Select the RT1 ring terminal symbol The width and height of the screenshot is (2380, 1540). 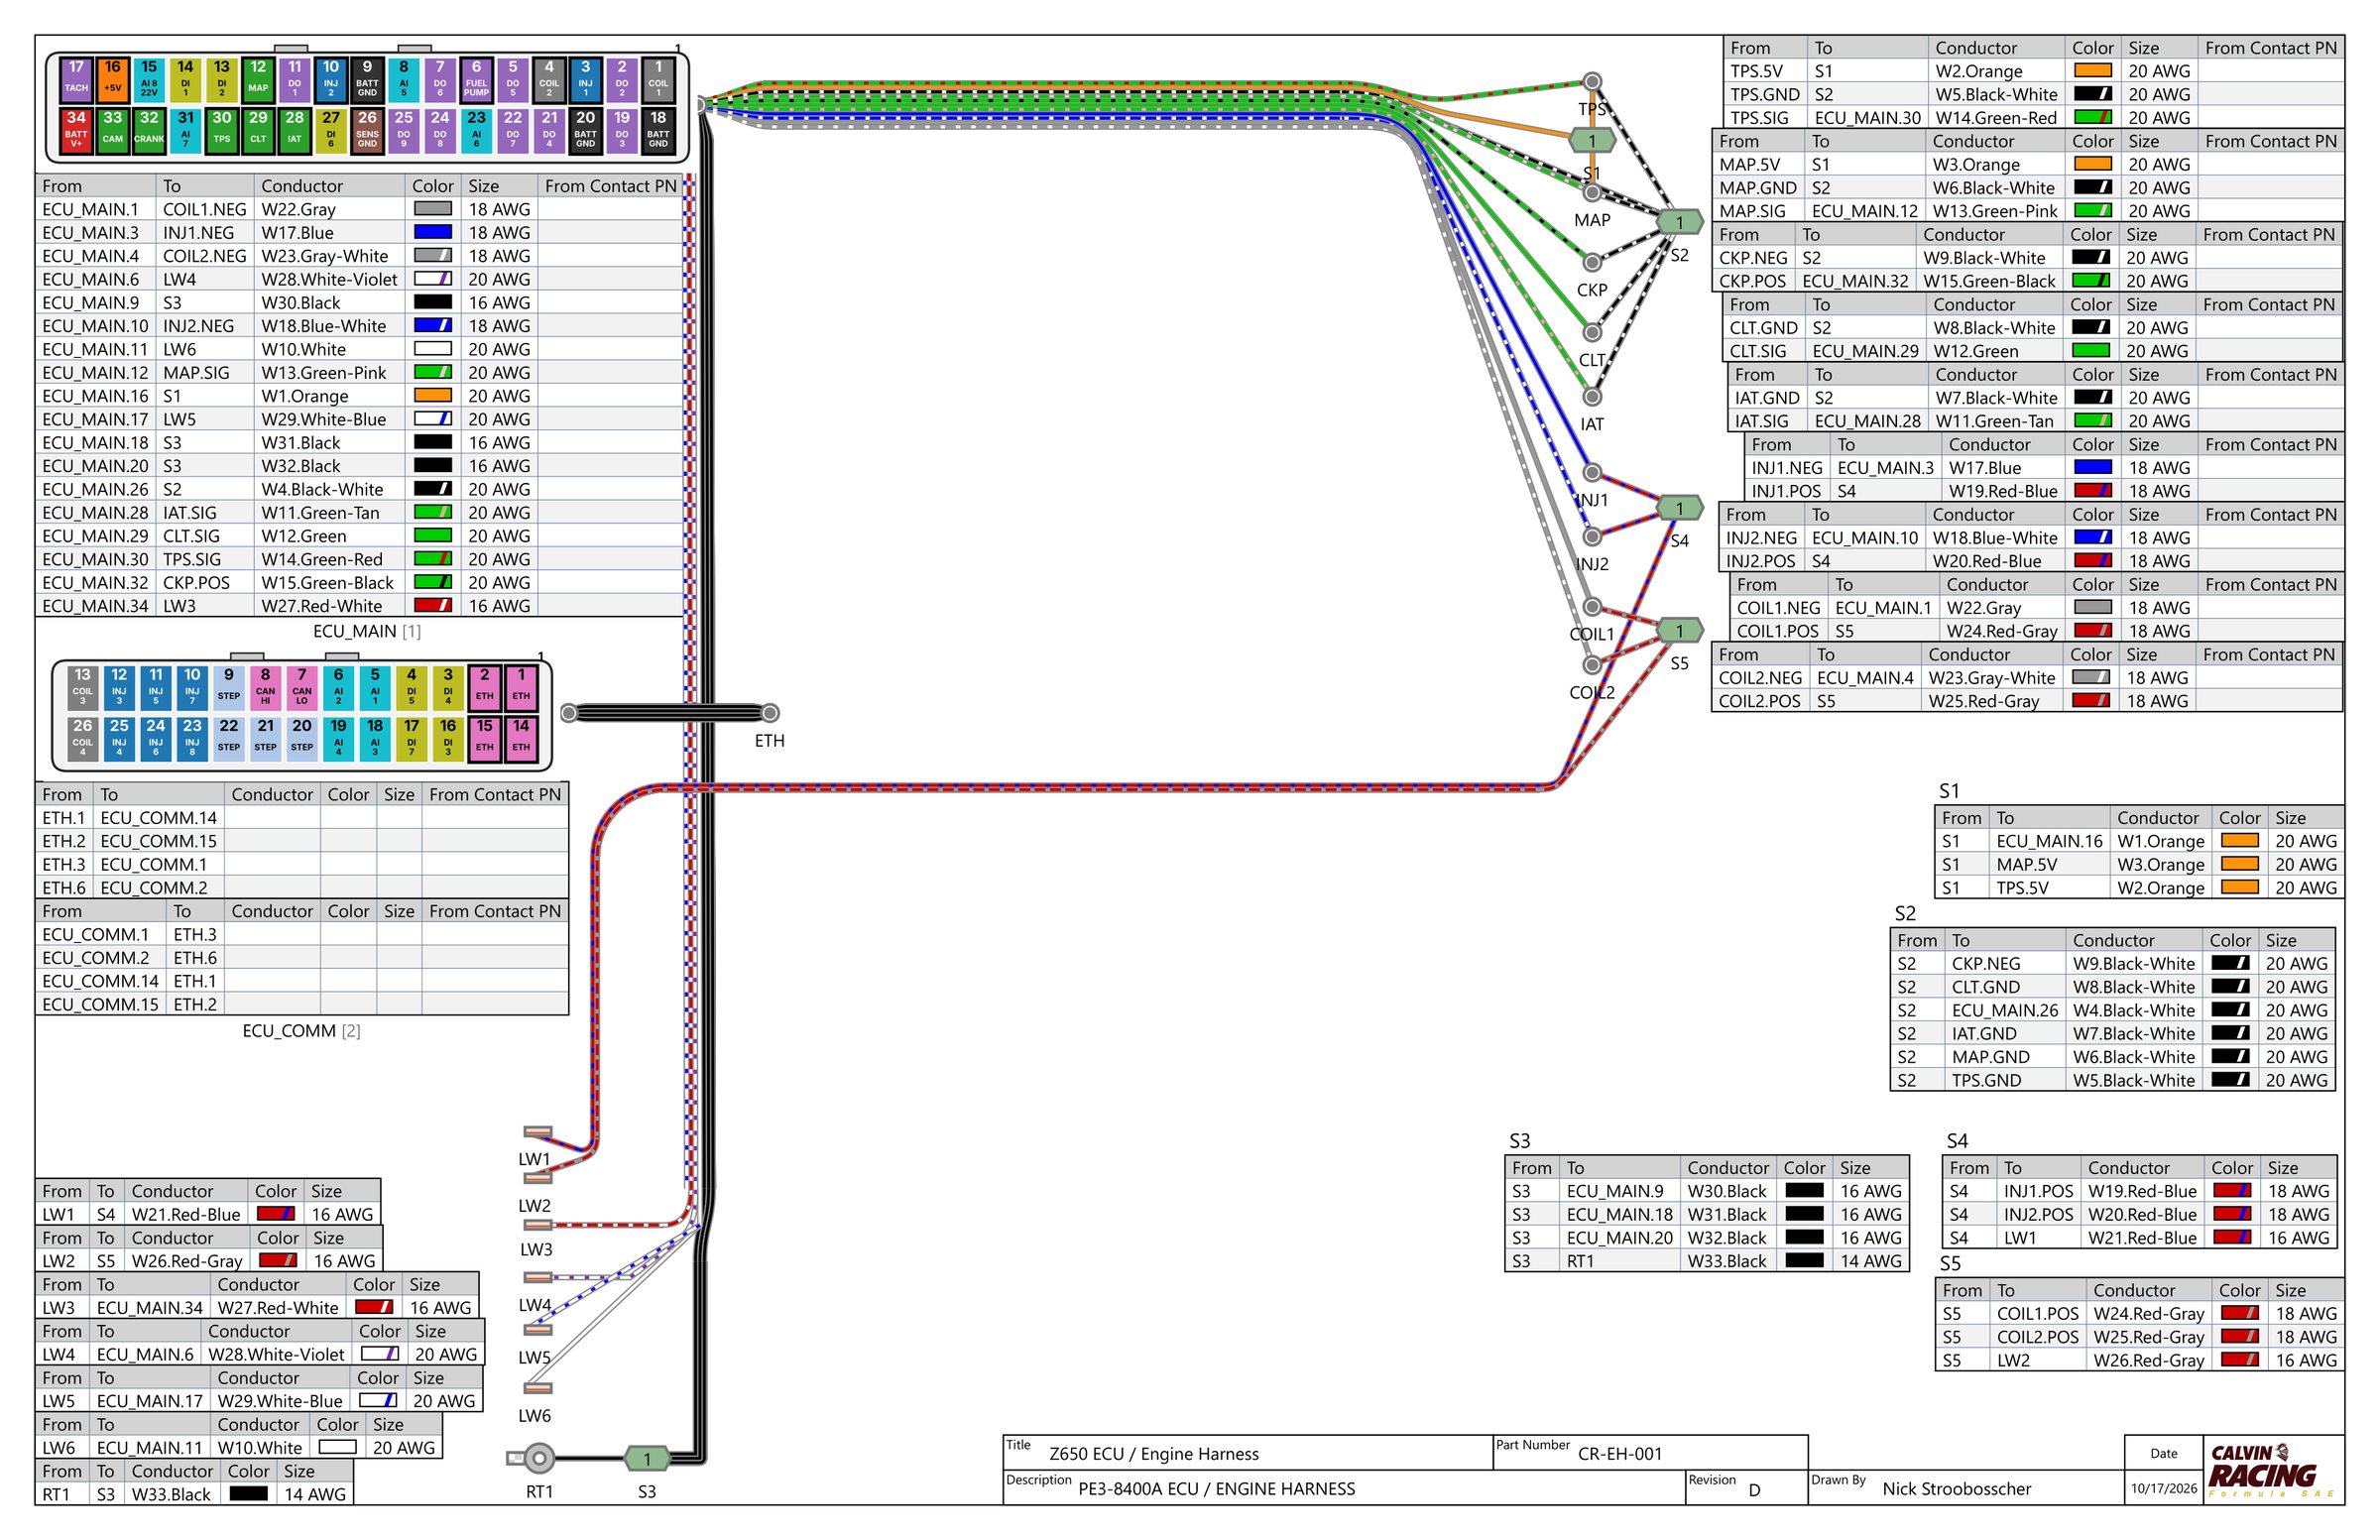(533, 1458)
